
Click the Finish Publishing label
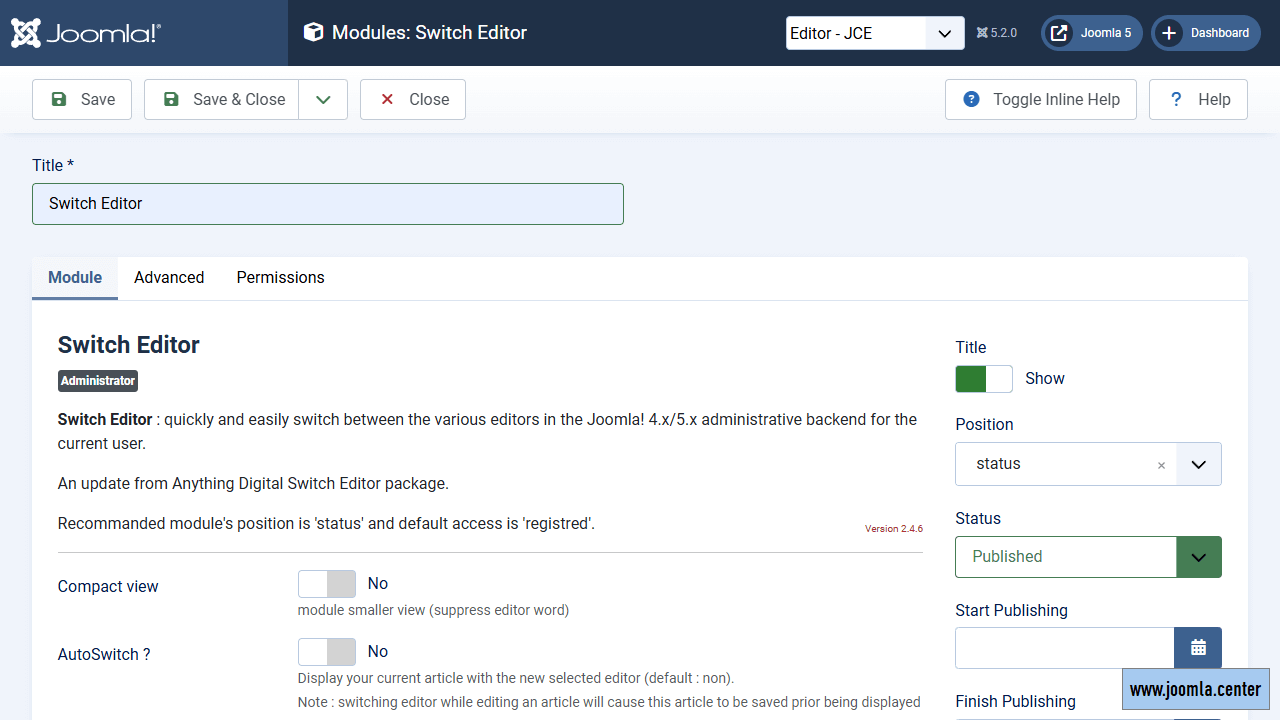(x=1015, y=702)
